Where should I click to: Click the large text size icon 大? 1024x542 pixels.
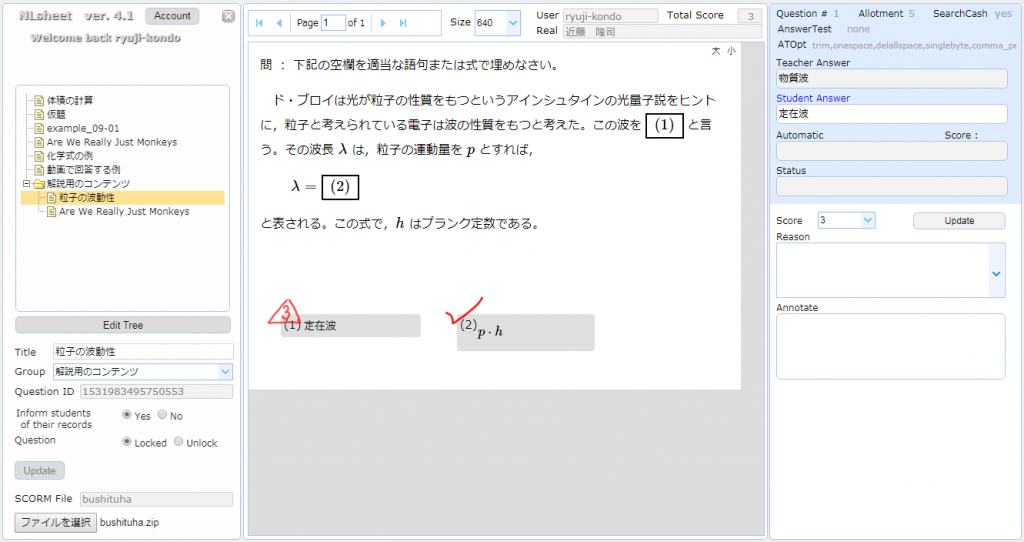tap(715, 51)
